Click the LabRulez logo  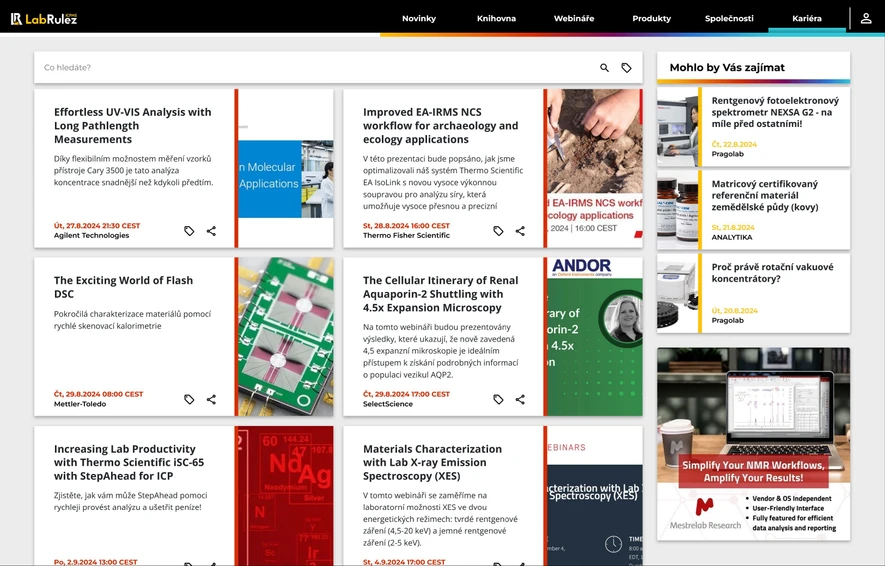coord(44,19)
